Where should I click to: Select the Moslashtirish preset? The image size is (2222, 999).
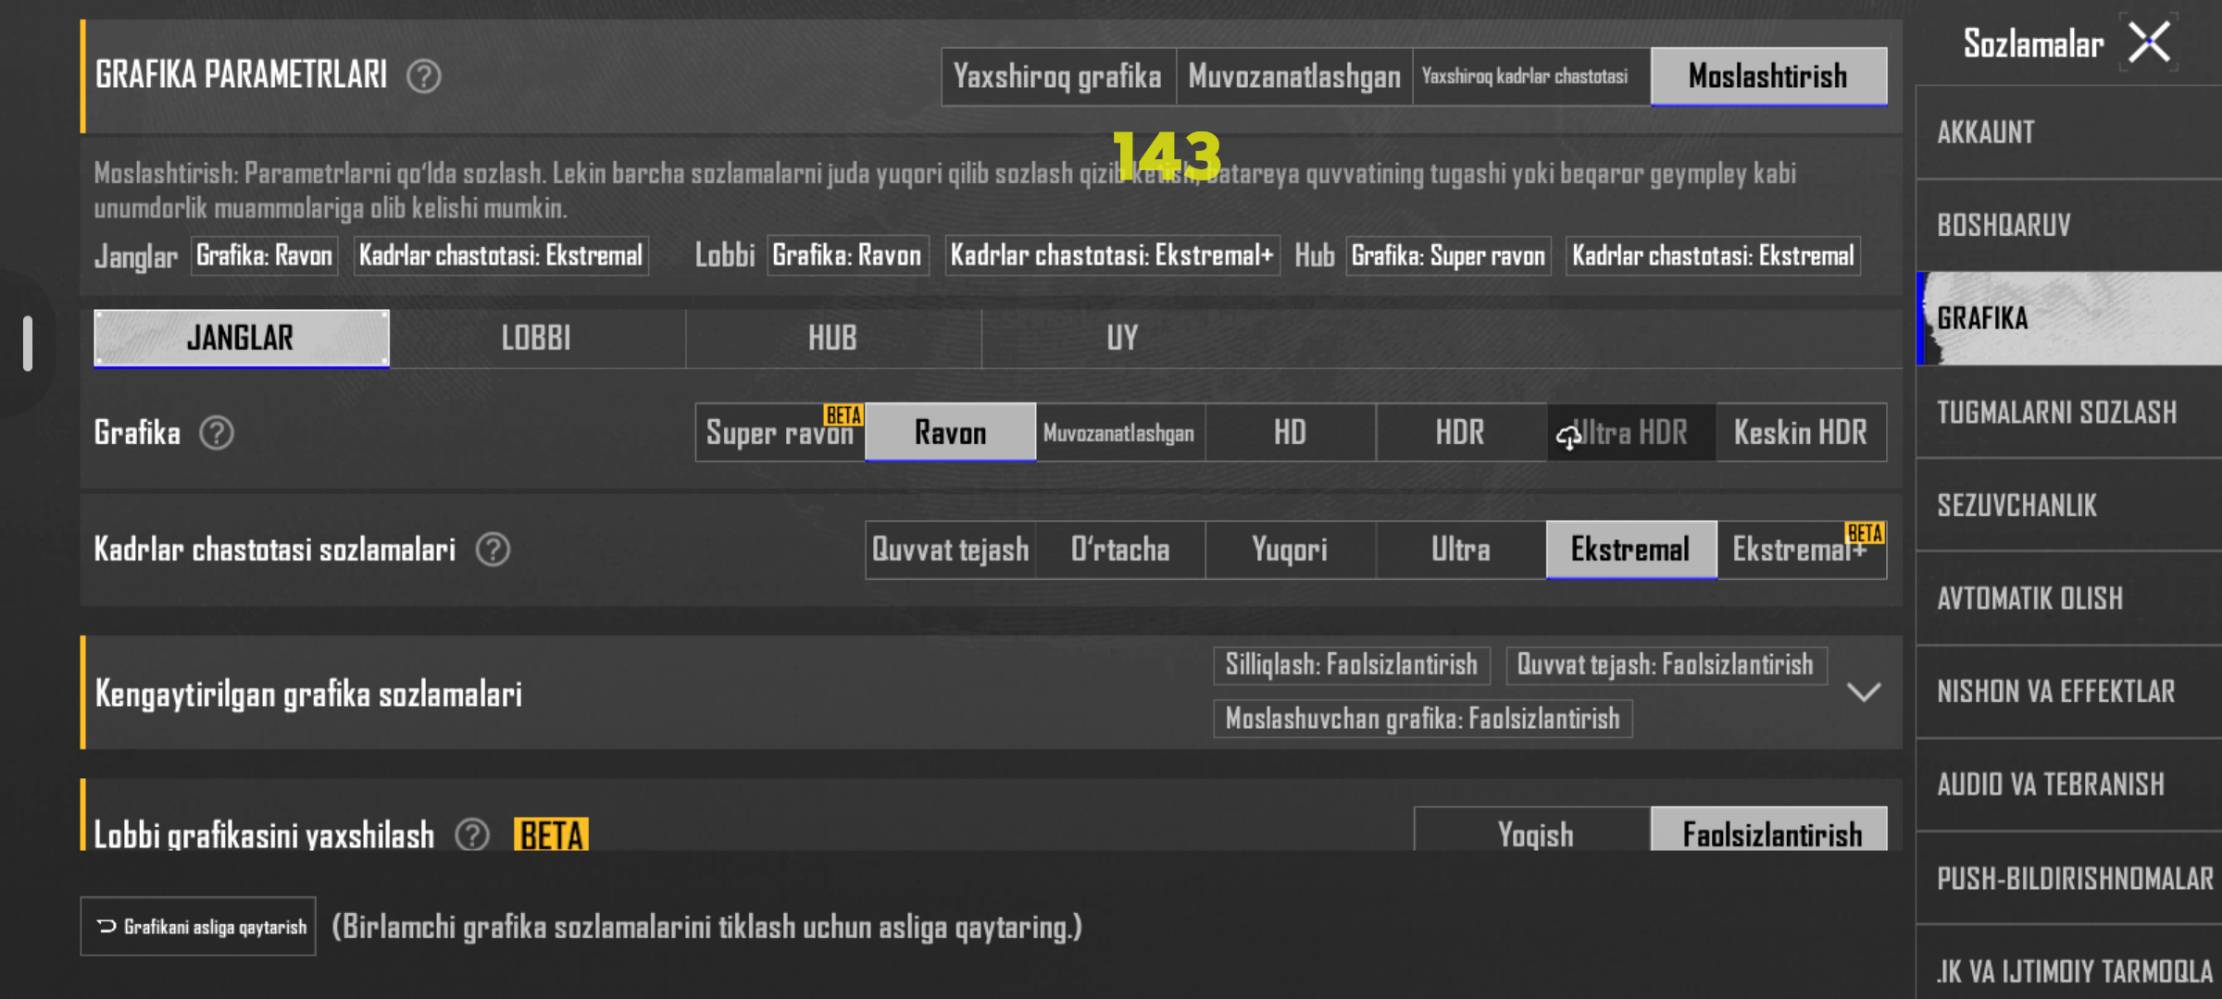[1768, 76]
